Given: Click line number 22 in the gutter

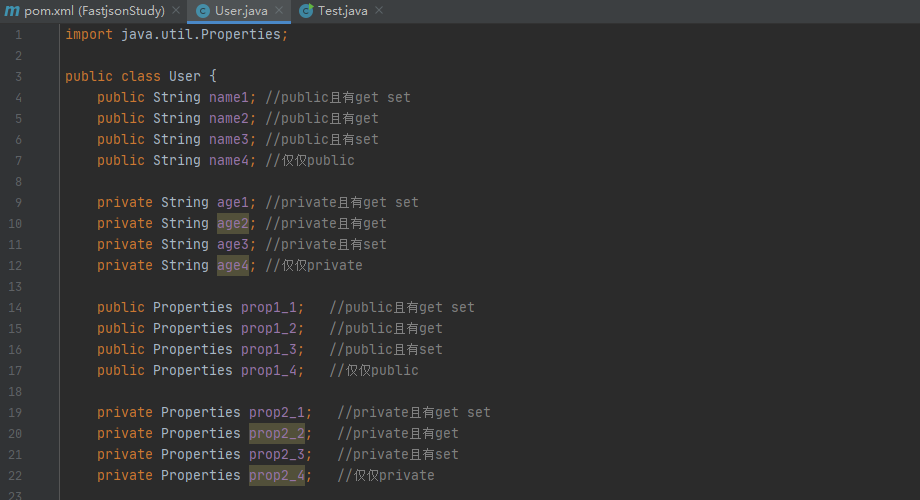Looking at the screenshot, I should pyautogui.click(x=15, y=476).
